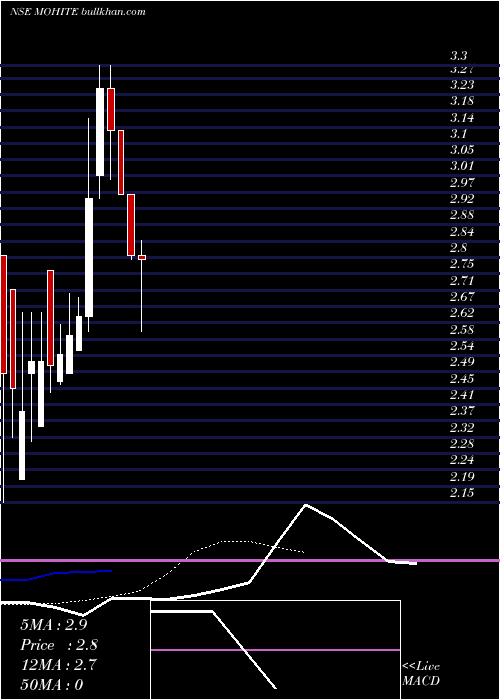Click the 2.8 price axis label
The height and width of the screenshot is (700, 500).
pyautogui.click(x=458, y=248)
